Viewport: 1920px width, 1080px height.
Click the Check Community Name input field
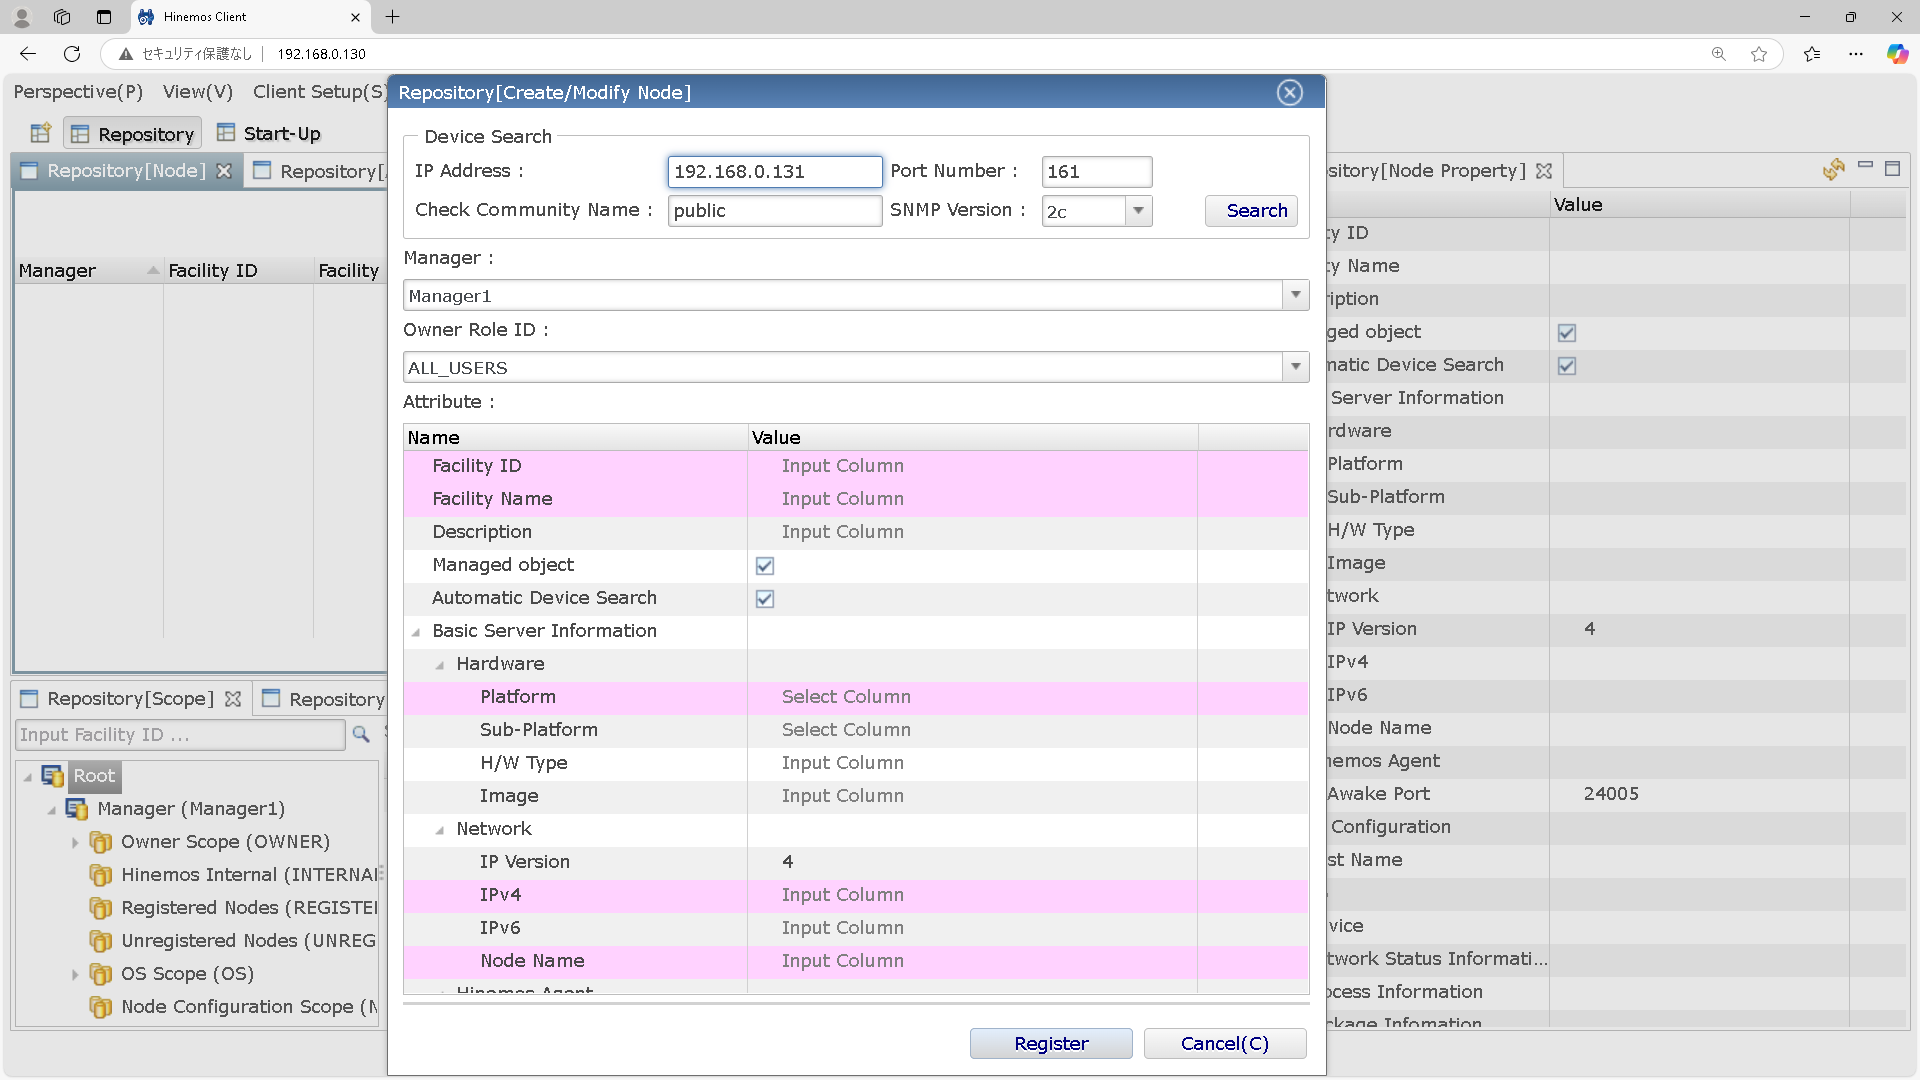coord(774,211)
